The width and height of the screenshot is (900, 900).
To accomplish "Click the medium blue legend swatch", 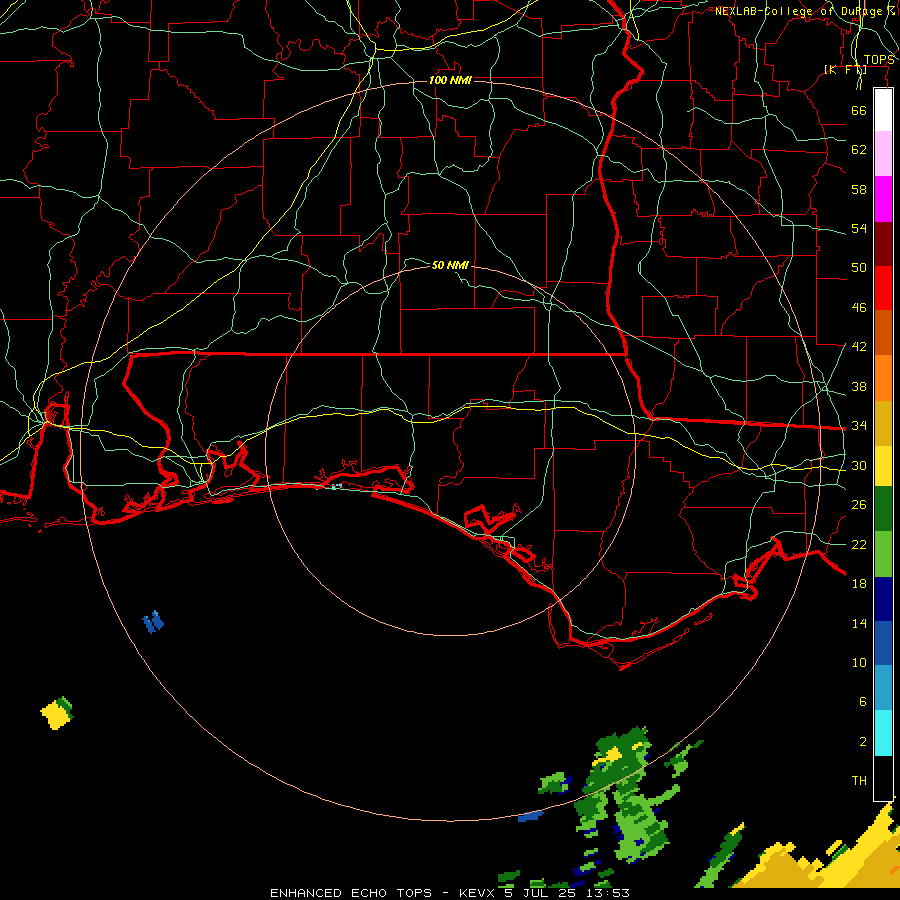I will [883, 643].
